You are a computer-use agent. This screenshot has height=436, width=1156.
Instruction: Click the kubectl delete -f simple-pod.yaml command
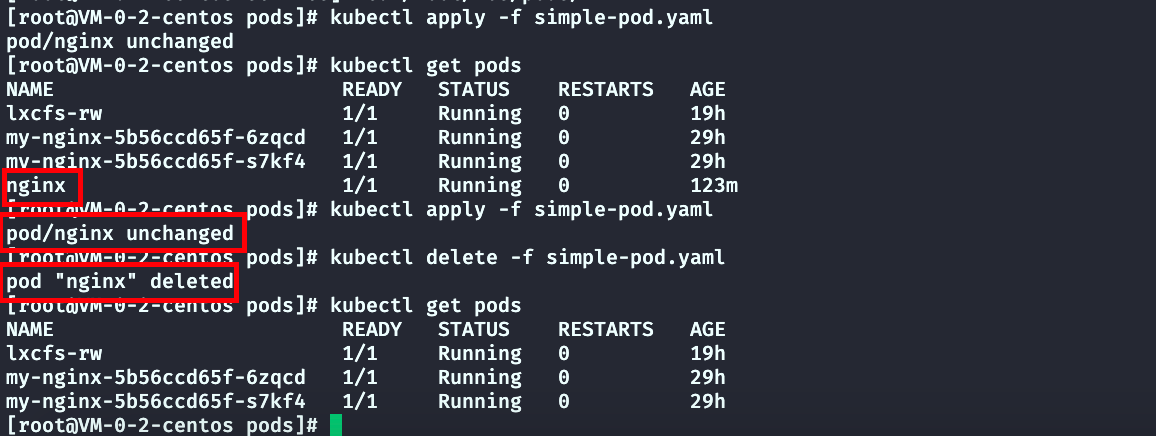coord(527,258)
